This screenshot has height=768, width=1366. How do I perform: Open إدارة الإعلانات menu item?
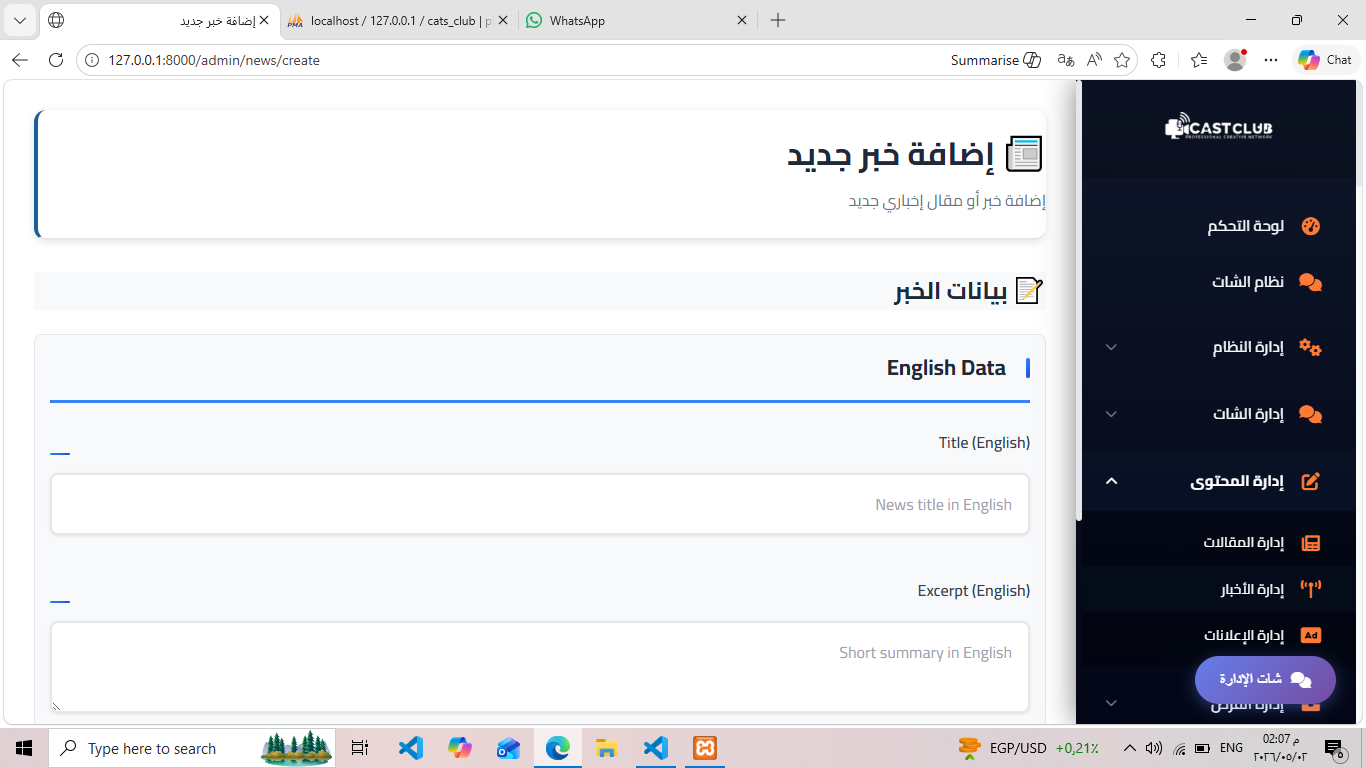point(1218,635)
